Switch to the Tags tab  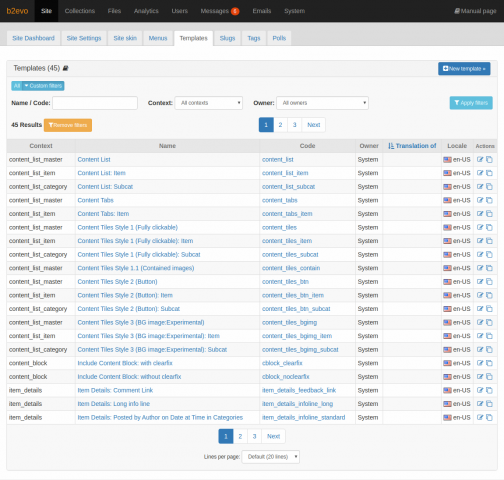[254, 38]
